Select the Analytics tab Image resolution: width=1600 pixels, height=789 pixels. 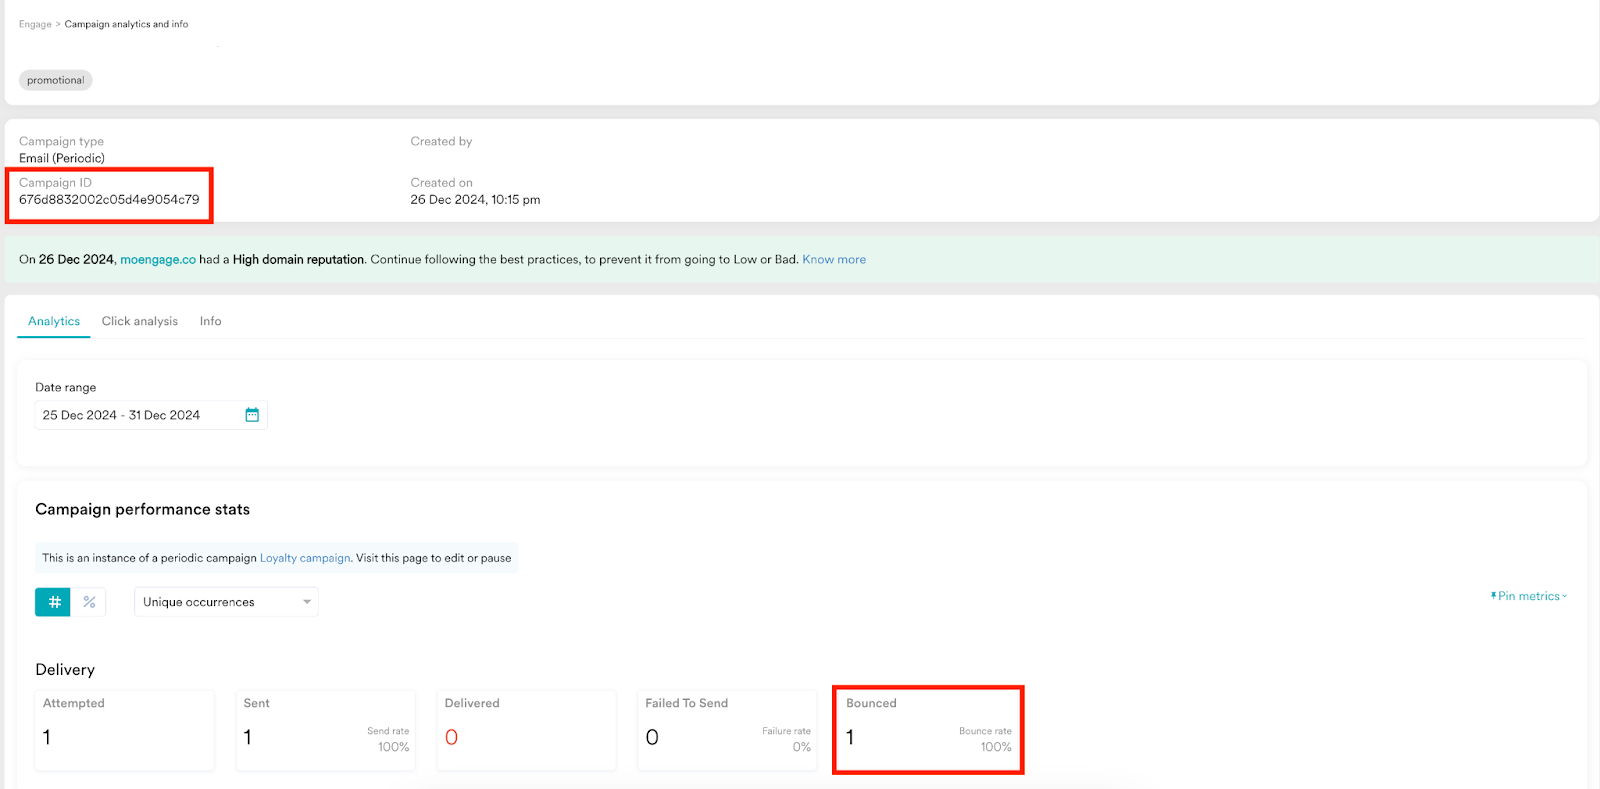[x=54, y=321]
